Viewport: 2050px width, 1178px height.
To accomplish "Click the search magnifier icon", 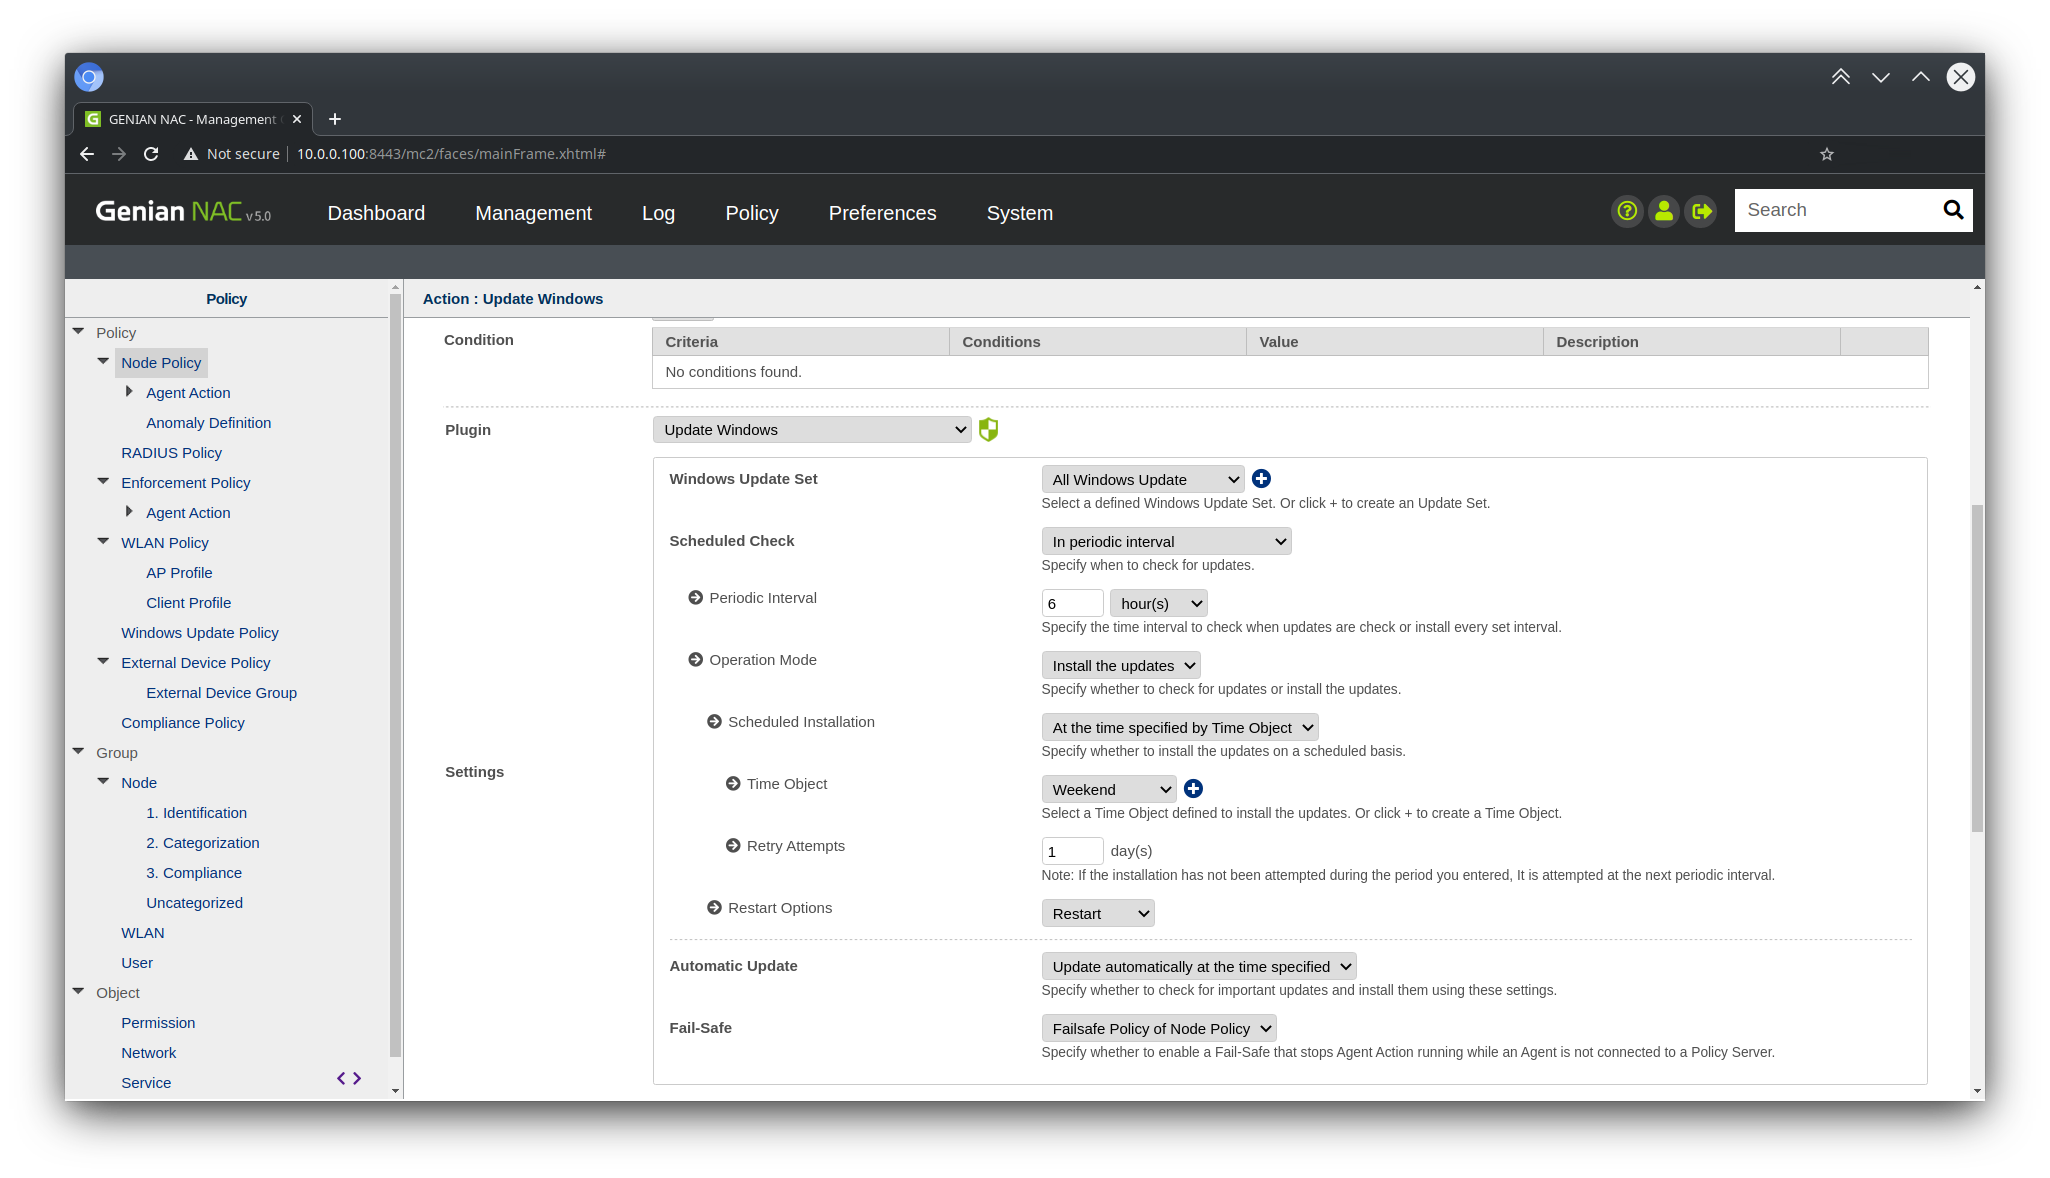I will pyautogui.click(x=1953, y=210).
